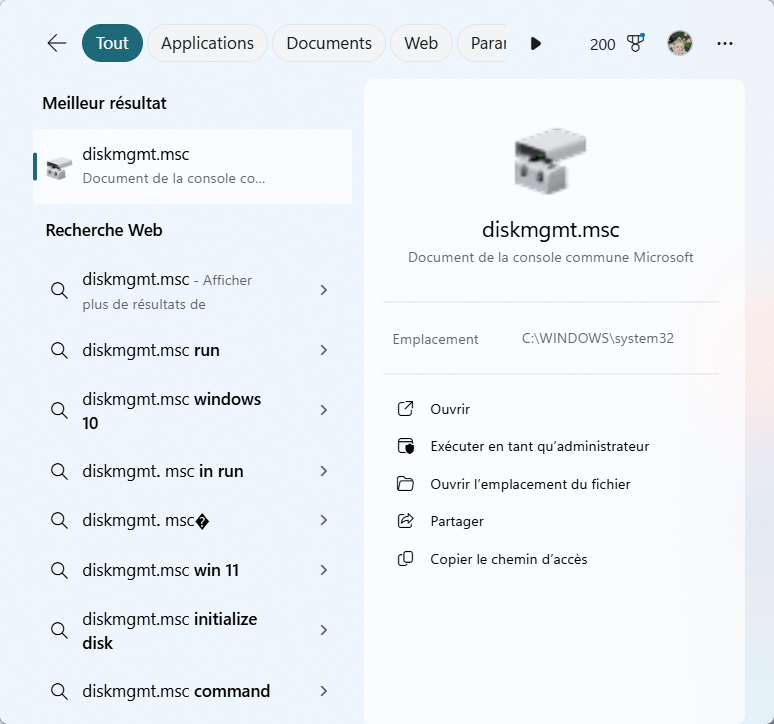Expand chevron beside diskmgmt. msc� suggestion
774x724 pixels.
point(324,520)
